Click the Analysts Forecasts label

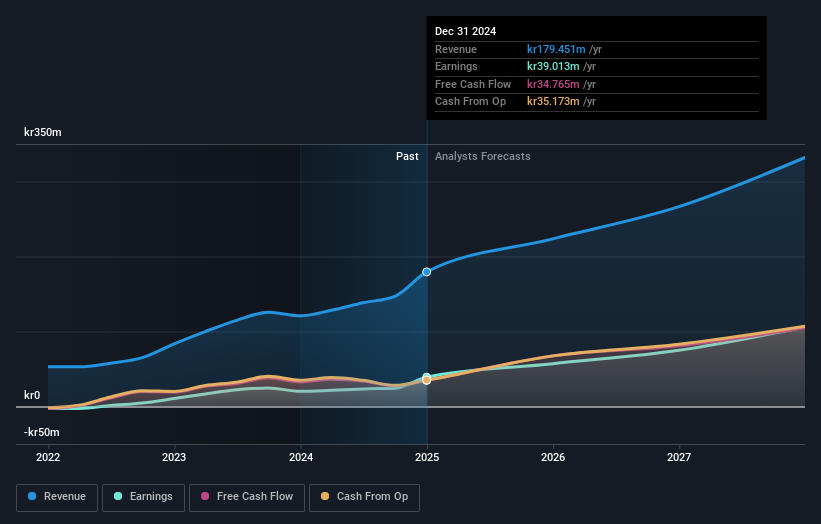click(483, 156)
